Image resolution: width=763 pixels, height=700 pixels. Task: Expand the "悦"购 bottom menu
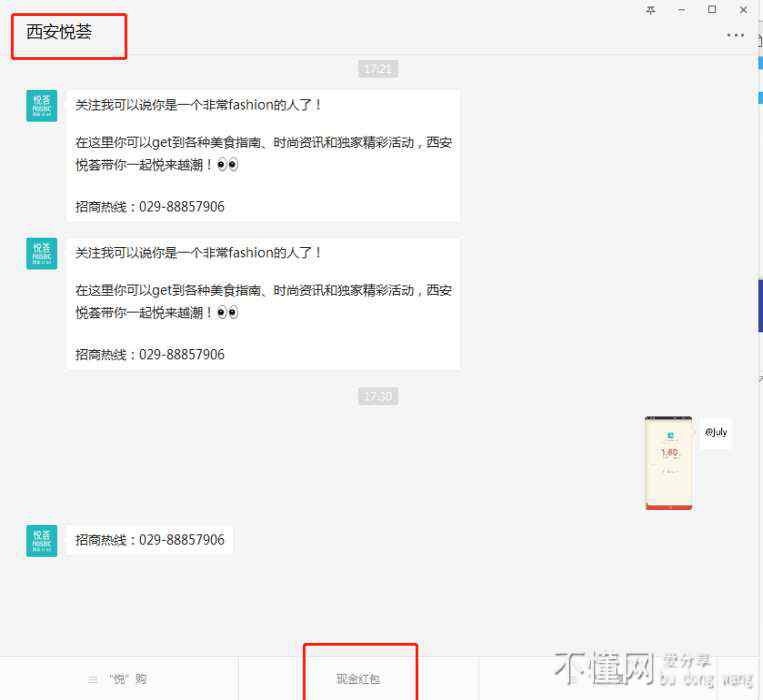(127, 679)
